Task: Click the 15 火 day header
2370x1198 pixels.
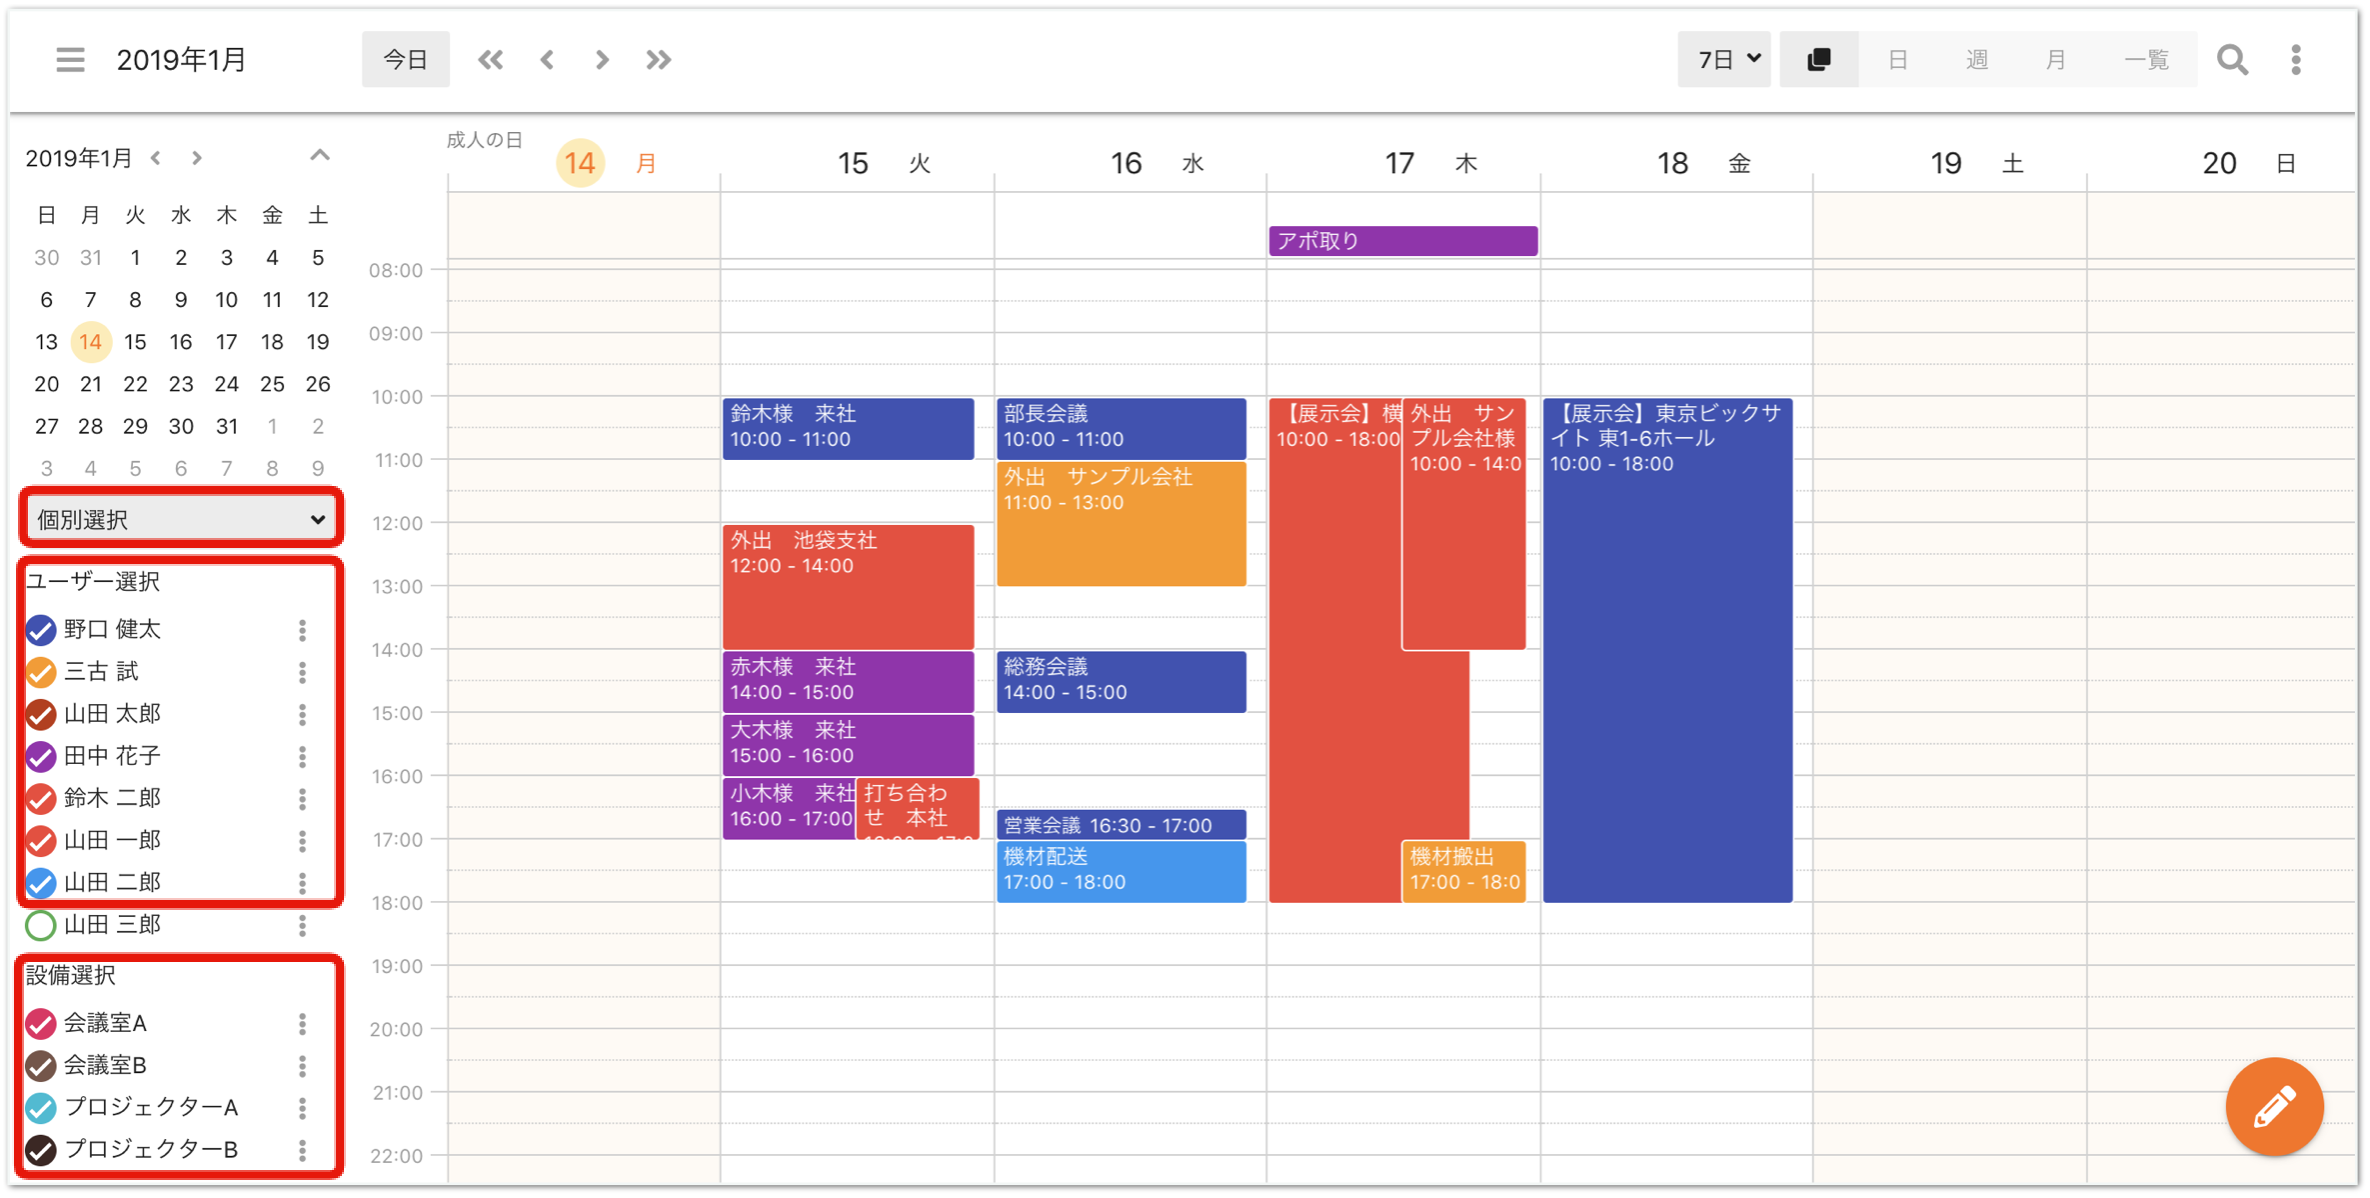Action: [x=883, y=163]
